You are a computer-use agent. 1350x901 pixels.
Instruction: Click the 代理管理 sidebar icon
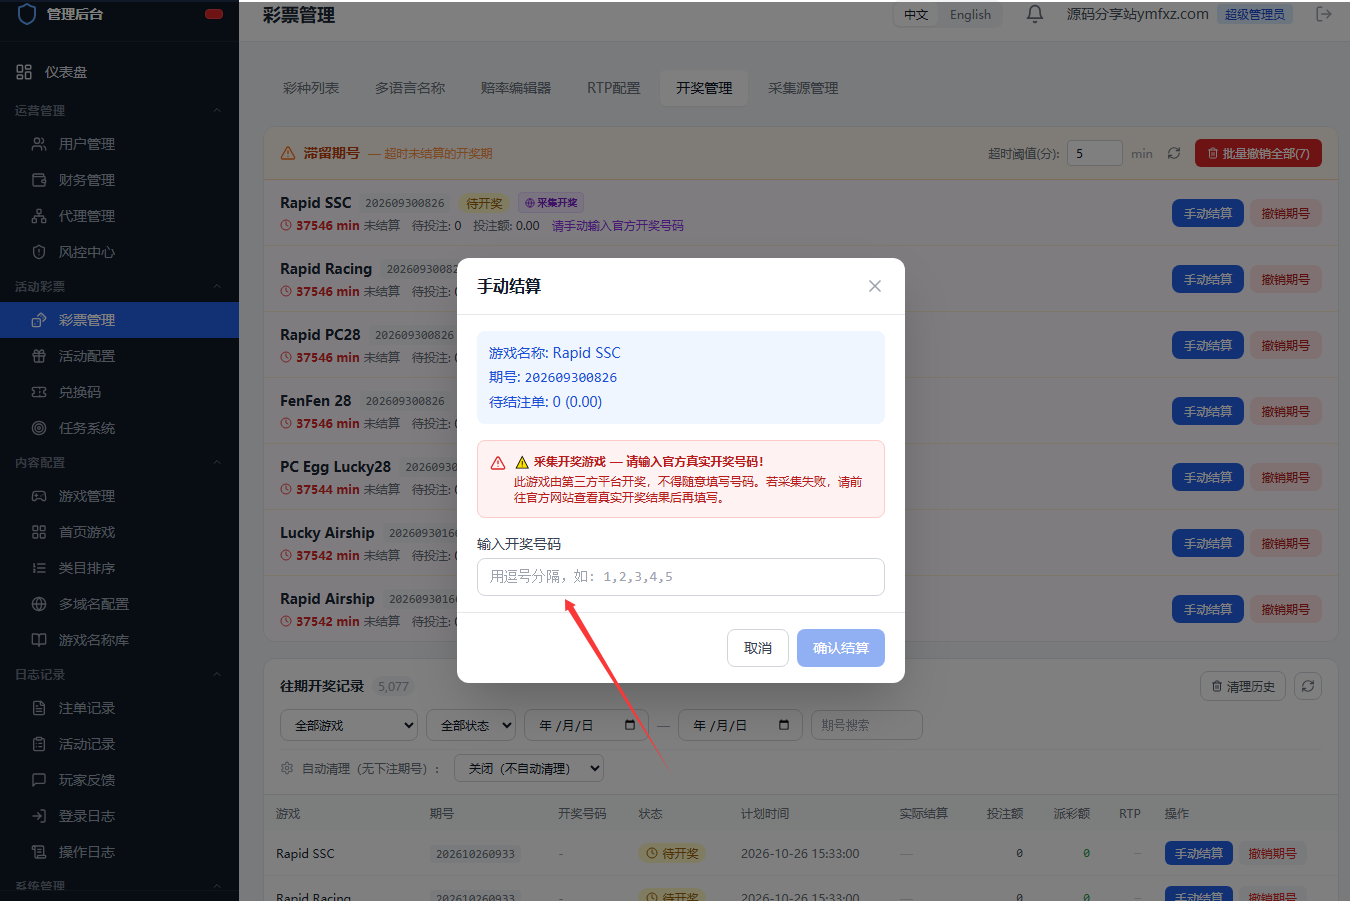tap(39, 216)
